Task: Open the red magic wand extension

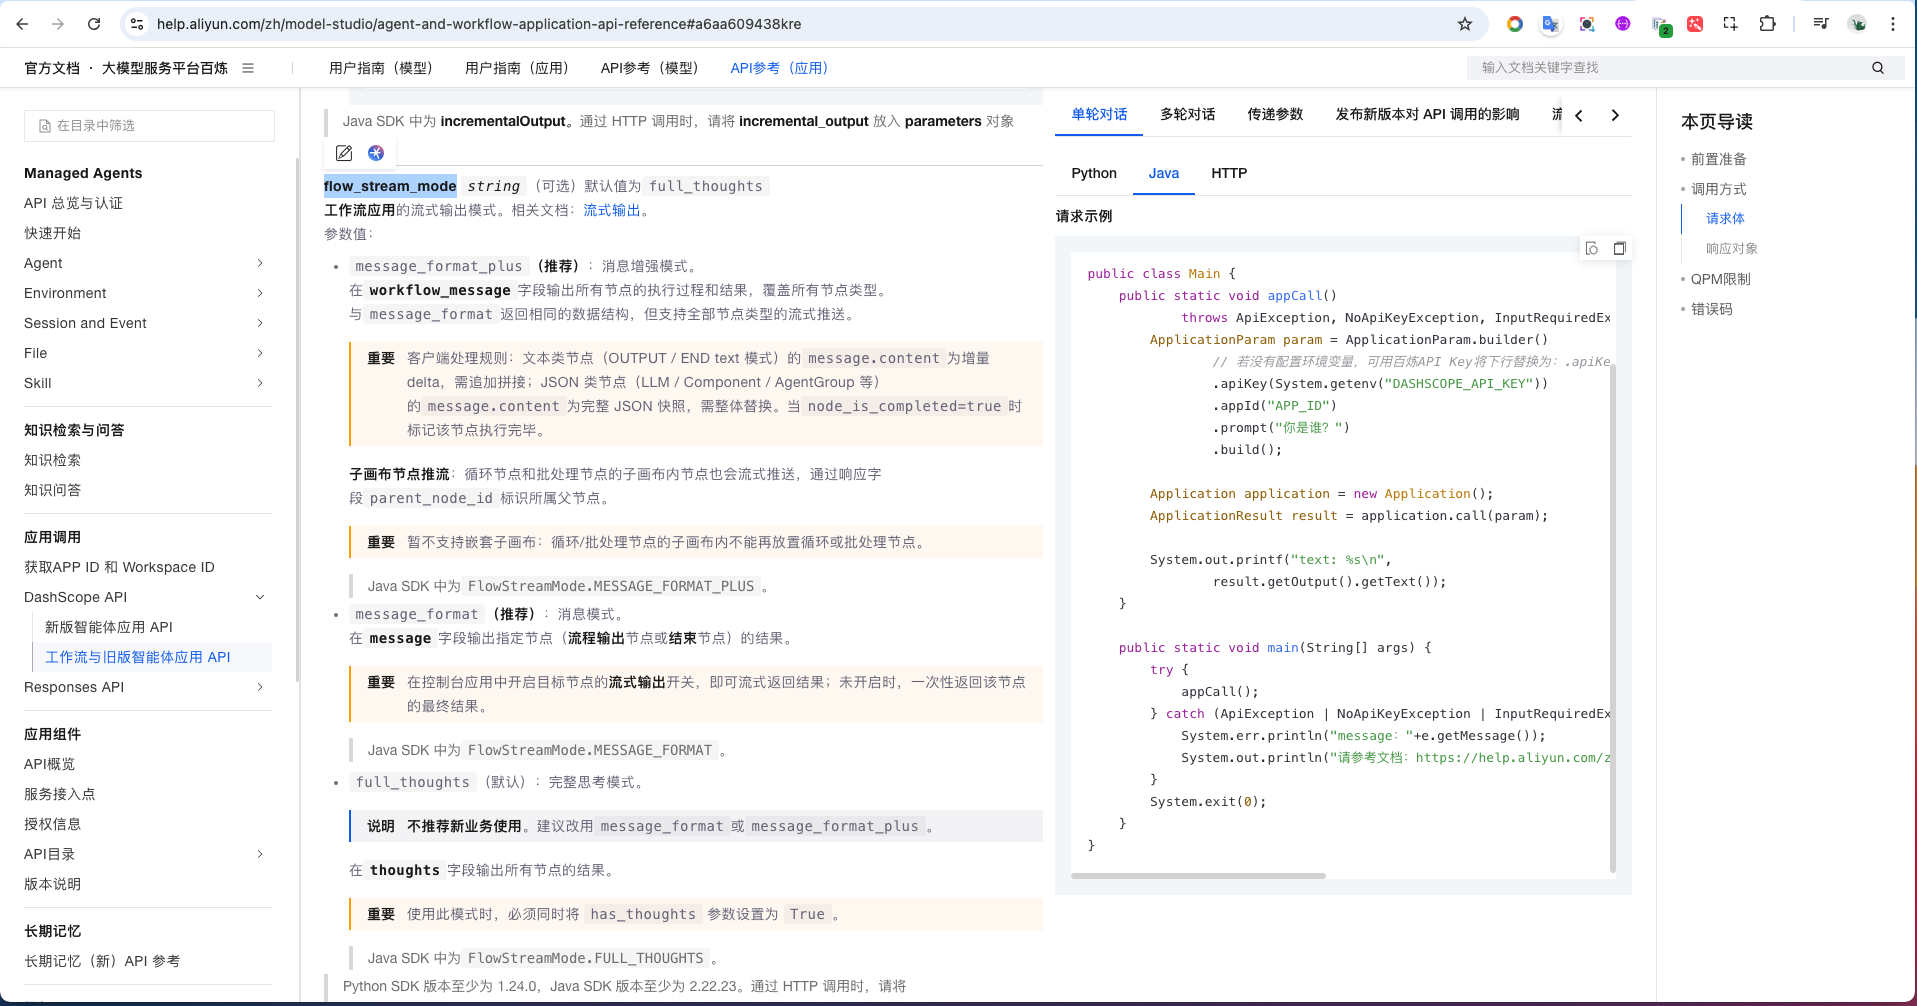Action: pos(1695,24)
